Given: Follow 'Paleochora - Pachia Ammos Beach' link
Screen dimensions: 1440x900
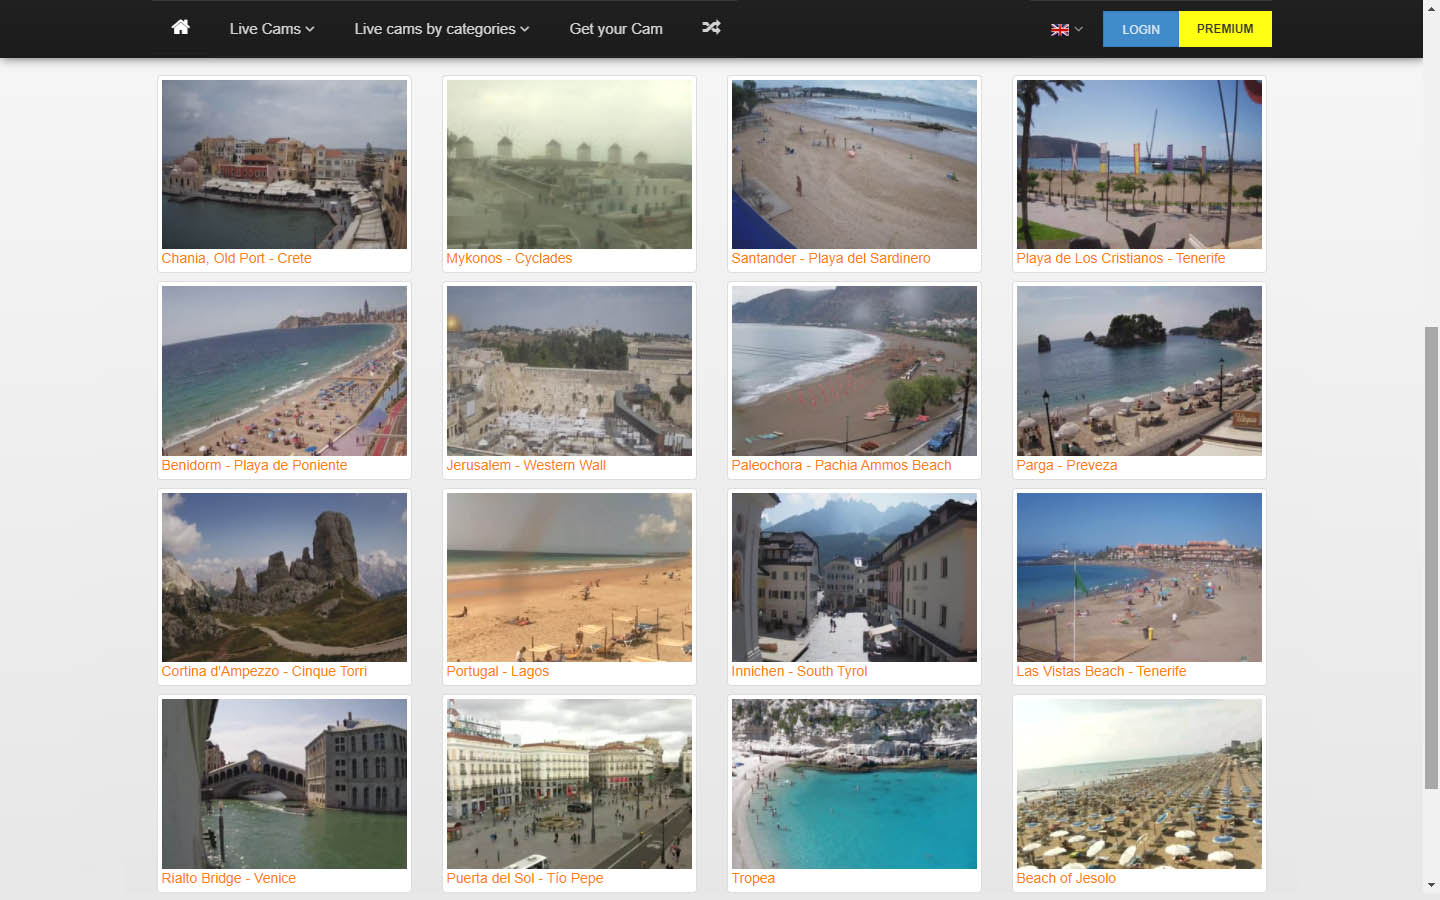Looking at the screenshot, I should point(841,465).
